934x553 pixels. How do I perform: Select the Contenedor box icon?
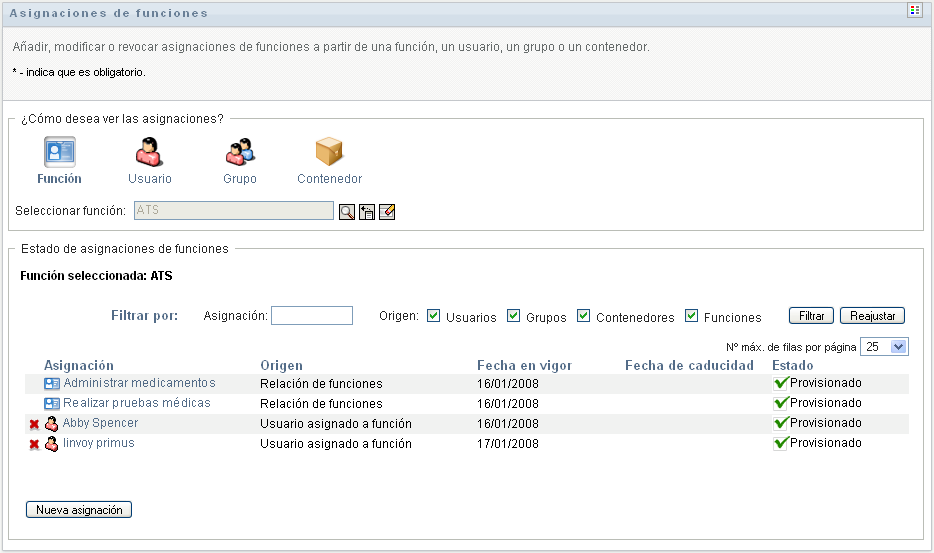(329, 151)
